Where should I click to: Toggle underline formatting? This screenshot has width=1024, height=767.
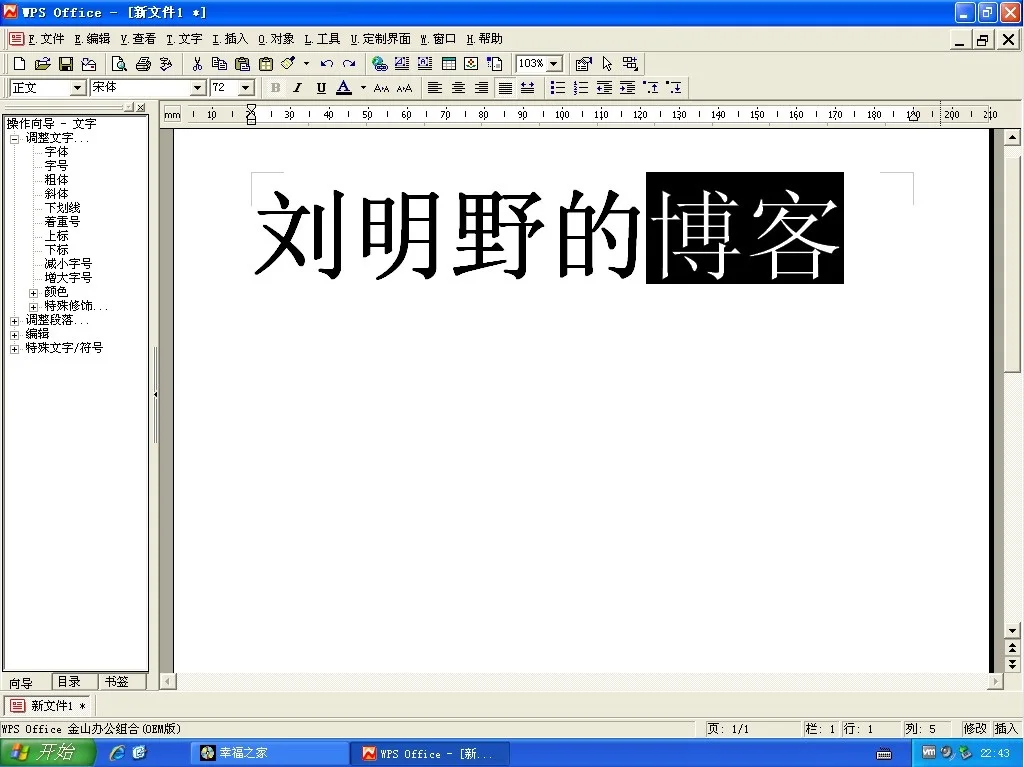coord(321,88)
